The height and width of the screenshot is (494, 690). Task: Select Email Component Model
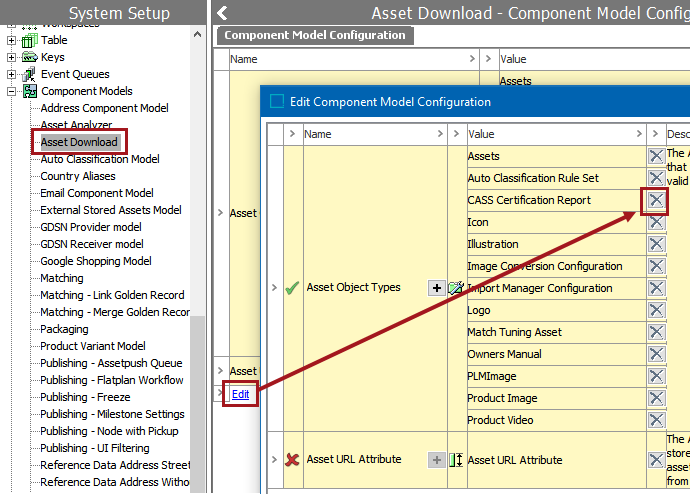97,193
